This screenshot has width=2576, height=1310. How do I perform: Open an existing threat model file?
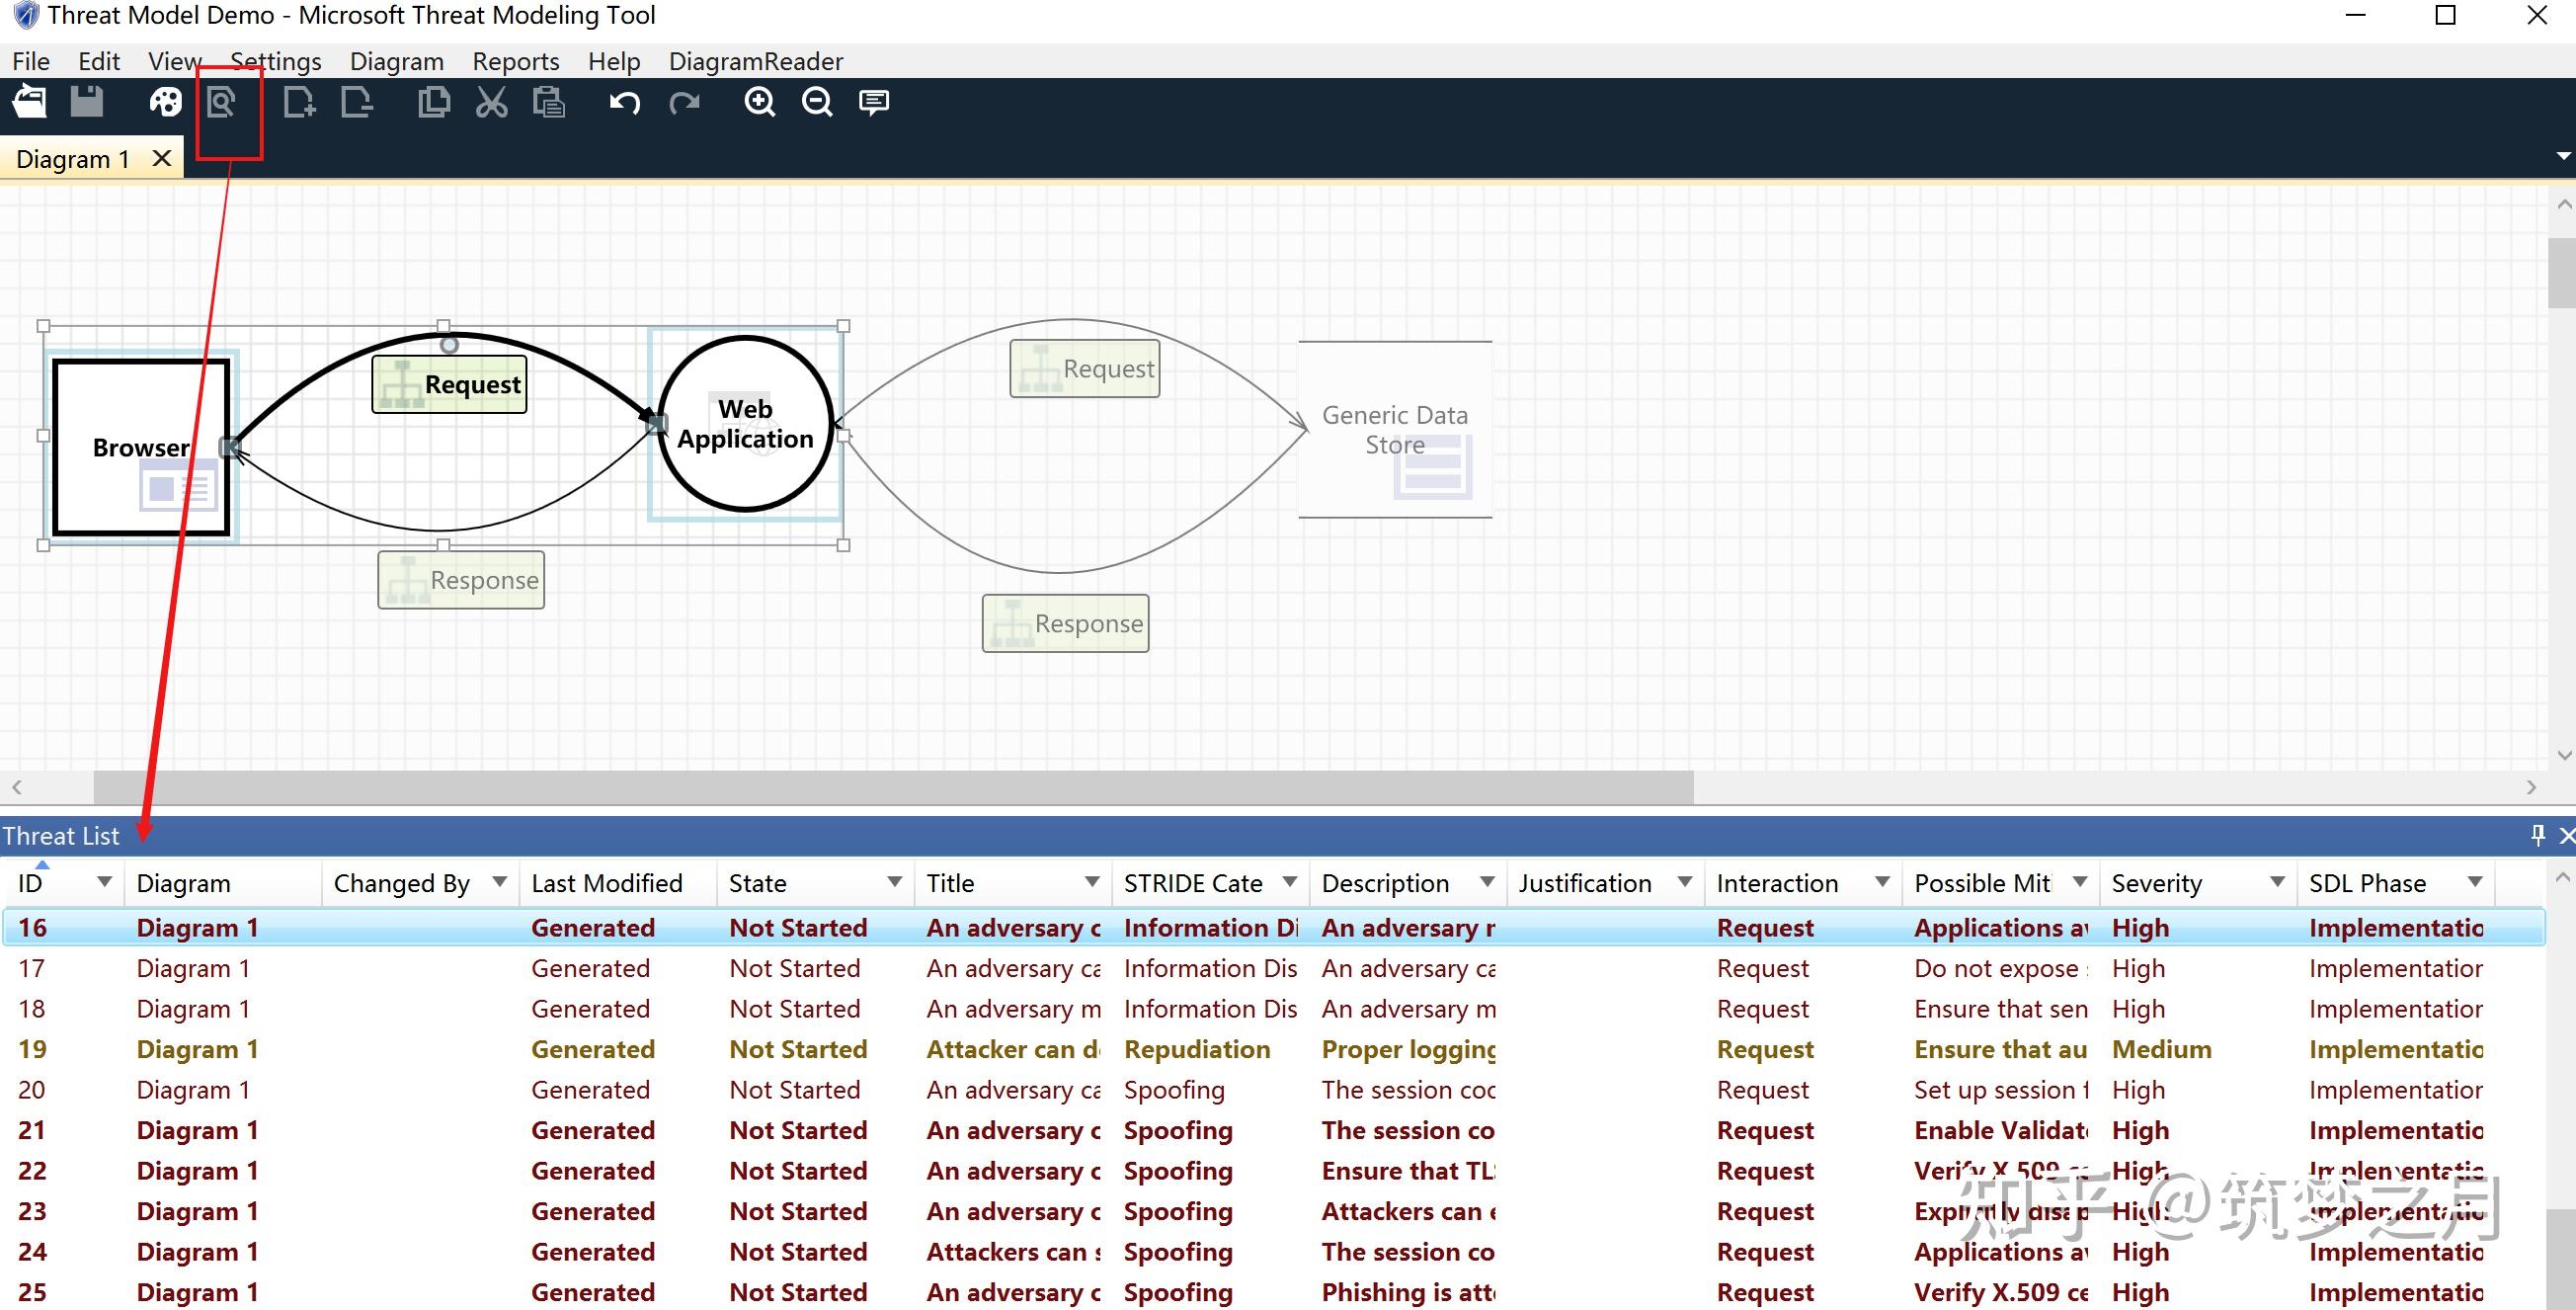(x=29, y=101)
